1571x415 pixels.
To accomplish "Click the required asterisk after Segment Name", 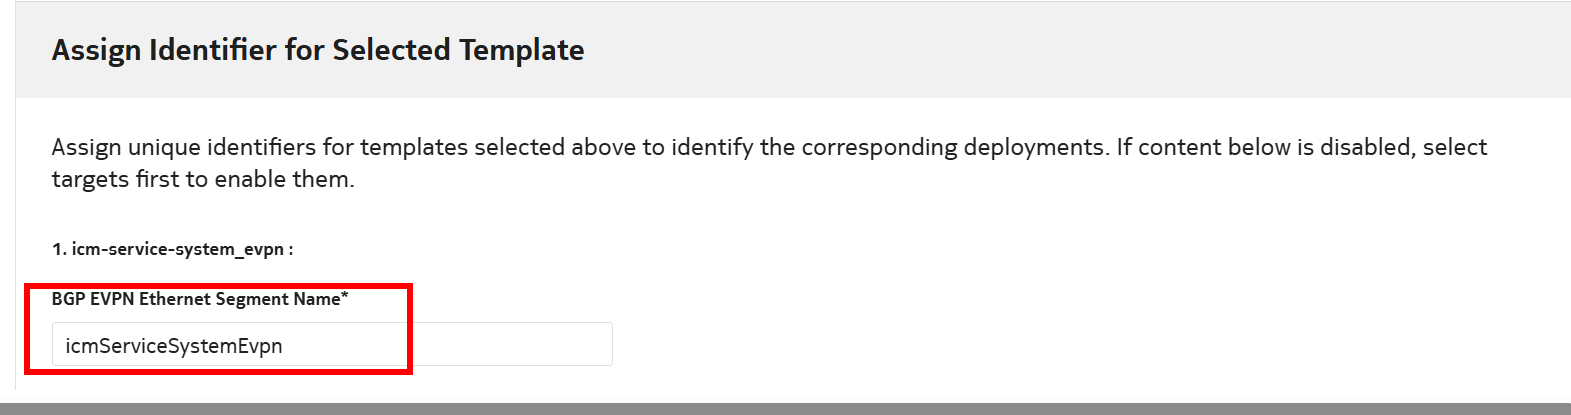I will coord(345,297).
